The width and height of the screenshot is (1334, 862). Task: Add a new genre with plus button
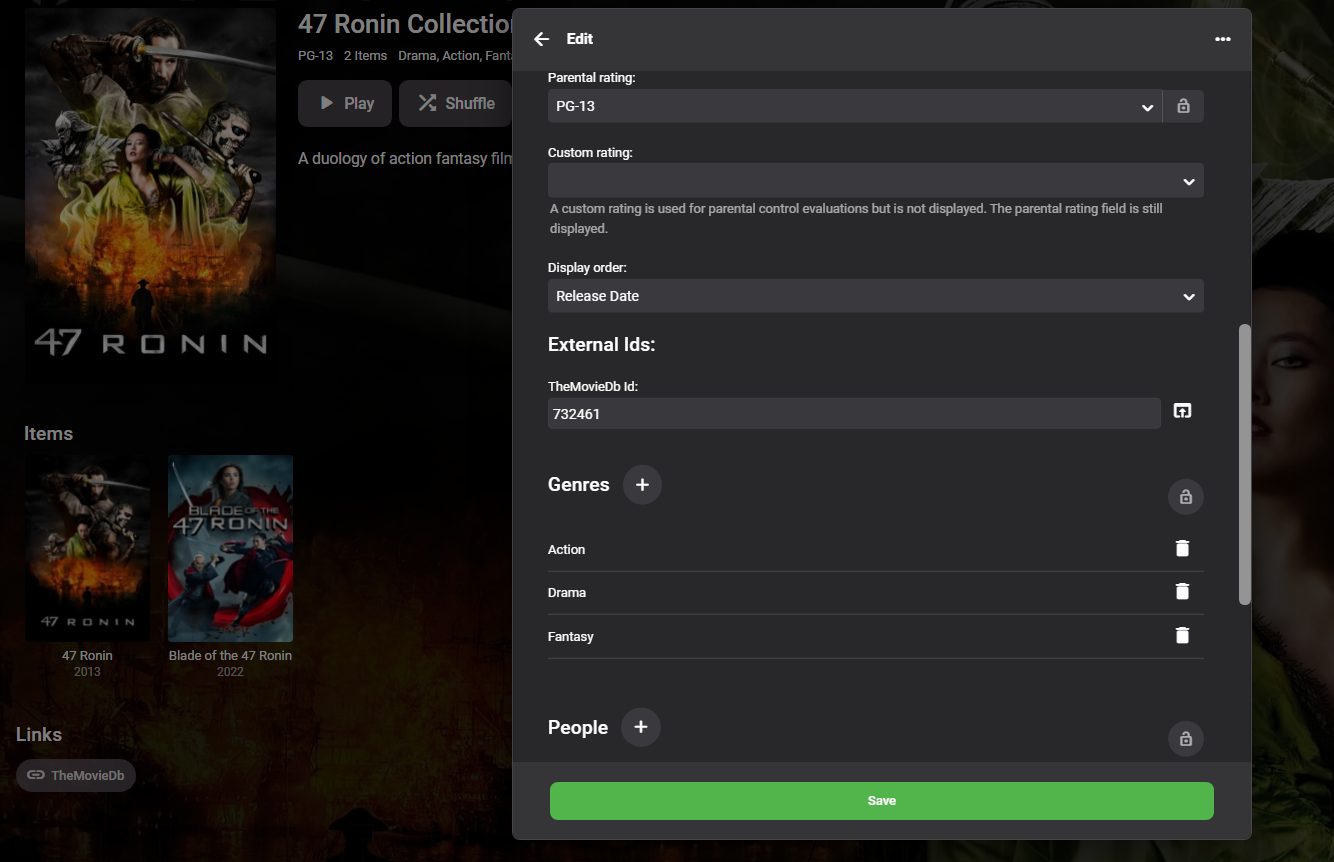pyautogui.click(x=642, y=485)
